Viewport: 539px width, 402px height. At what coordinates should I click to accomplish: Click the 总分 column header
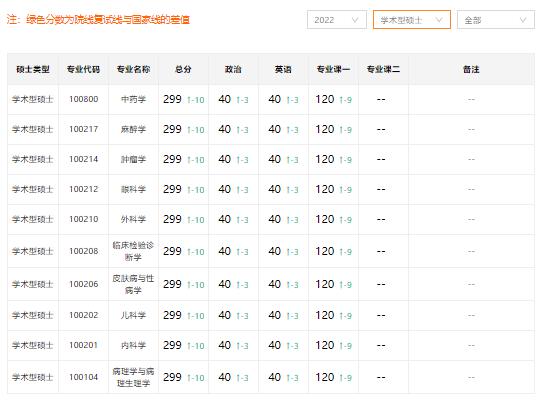183,69
